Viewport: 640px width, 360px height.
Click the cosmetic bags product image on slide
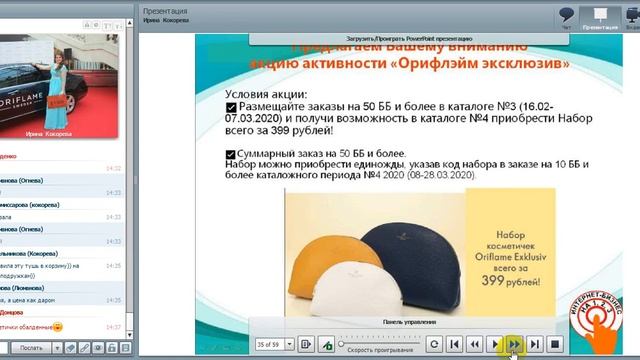point(375,253)
